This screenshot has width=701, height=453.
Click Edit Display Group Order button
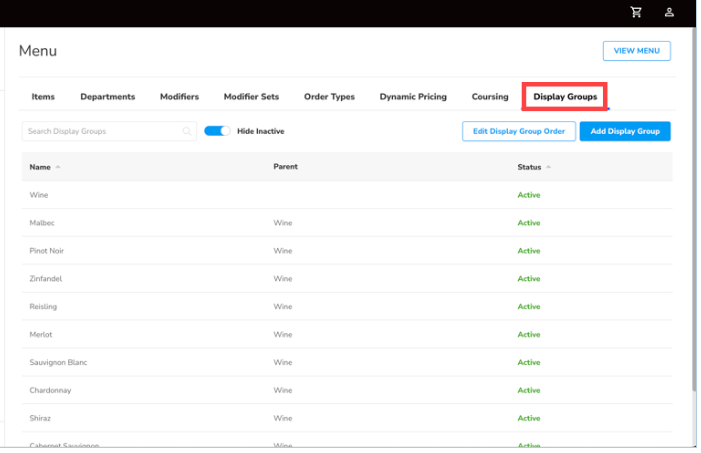(x=519, y=131)
